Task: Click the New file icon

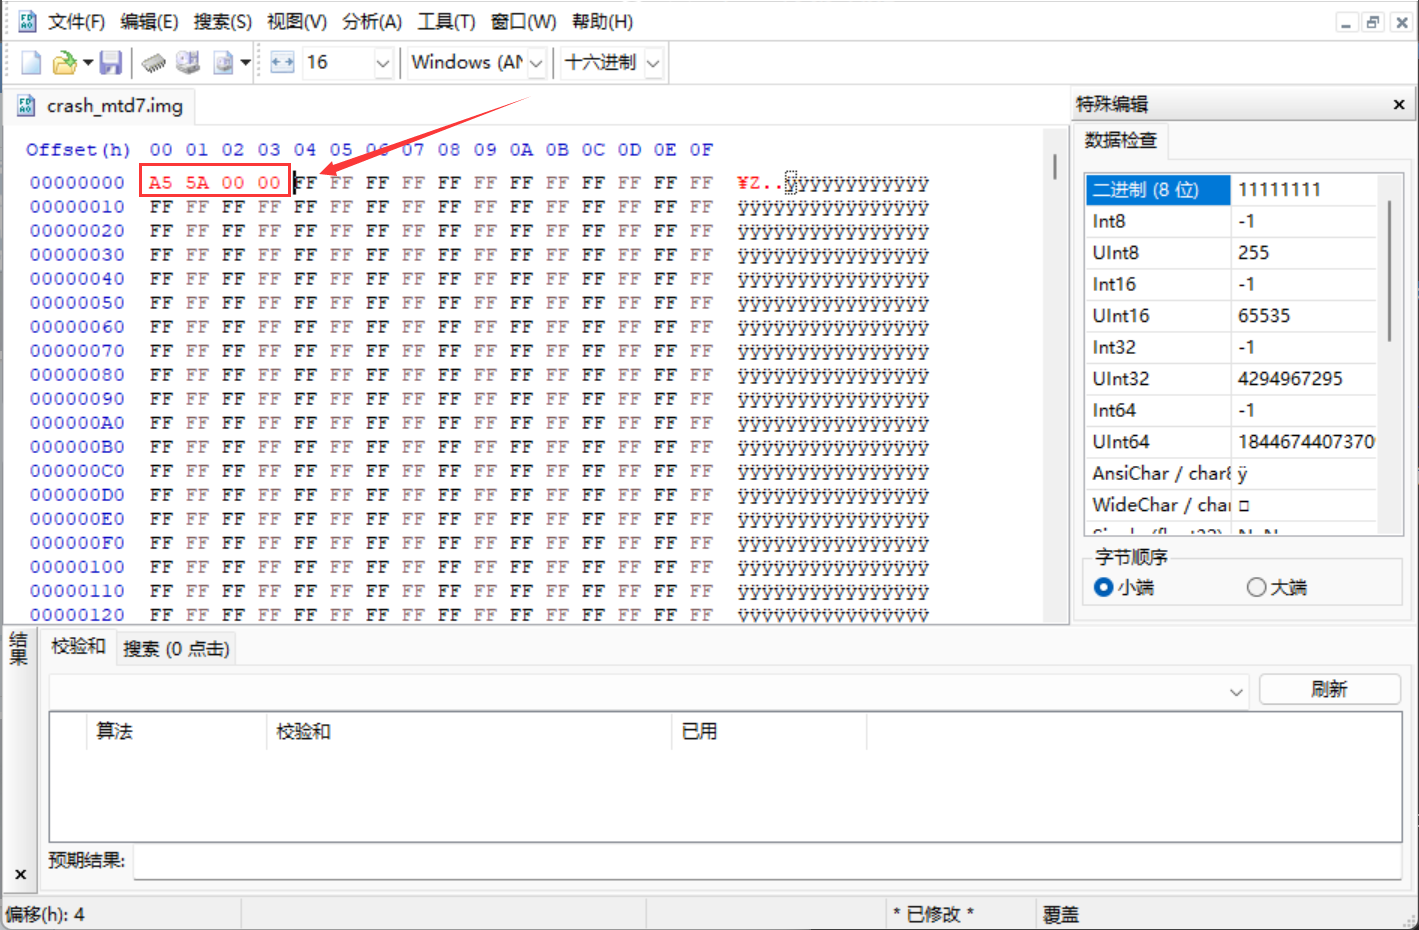Action: pyautogui.click(x=31, y=63)
